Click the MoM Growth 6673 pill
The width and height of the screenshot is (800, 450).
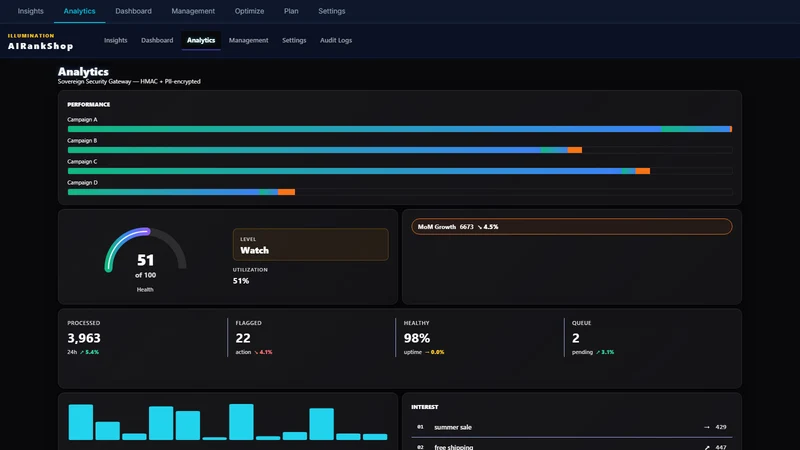[x=572, y=227]
